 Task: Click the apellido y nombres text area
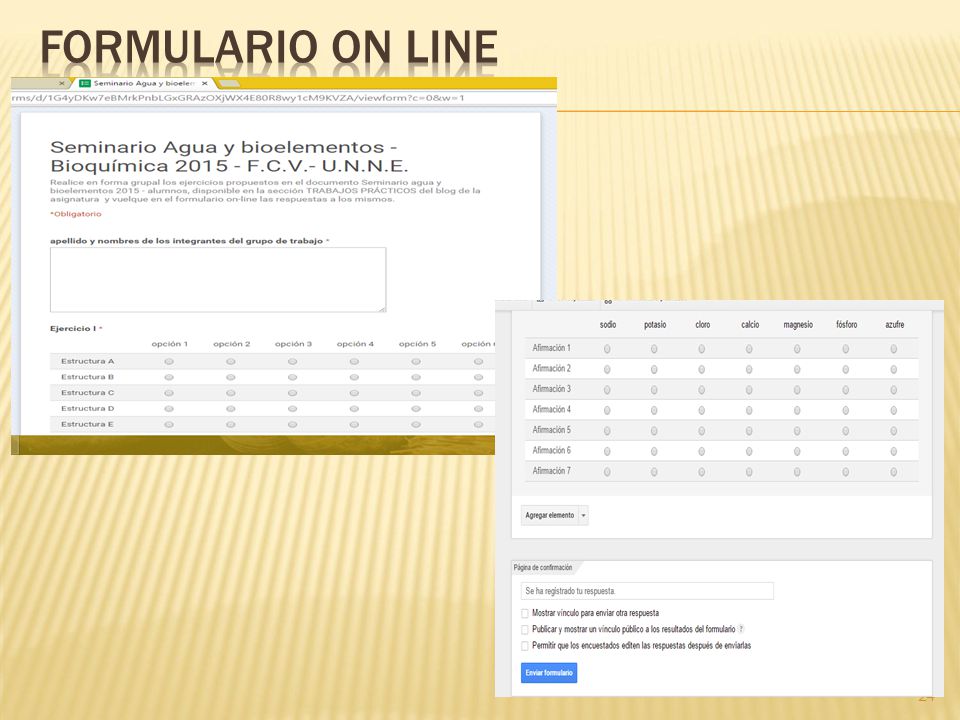pos(218,280)
